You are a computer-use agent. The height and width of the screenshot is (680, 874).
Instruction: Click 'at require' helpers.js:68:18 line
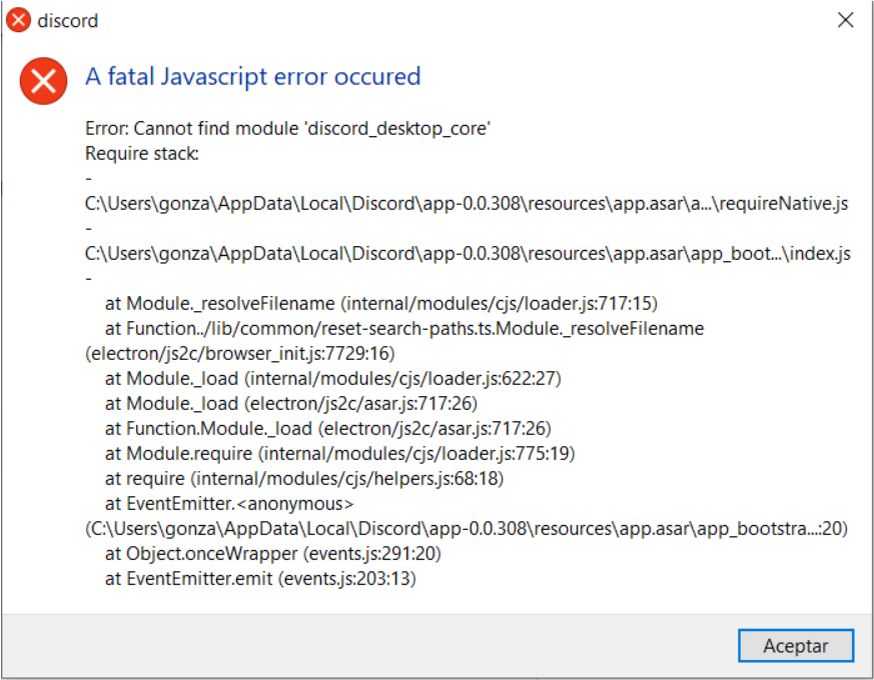pos(304,479)
